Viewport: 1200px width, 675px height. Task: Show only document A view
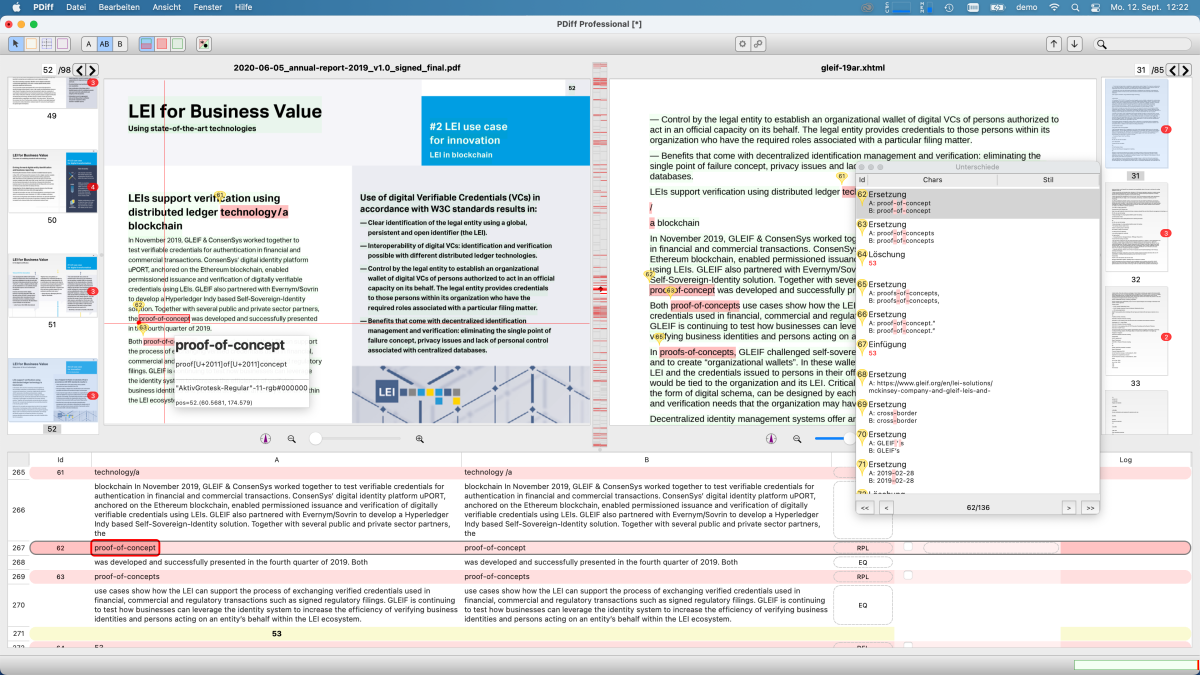point(89,44)
